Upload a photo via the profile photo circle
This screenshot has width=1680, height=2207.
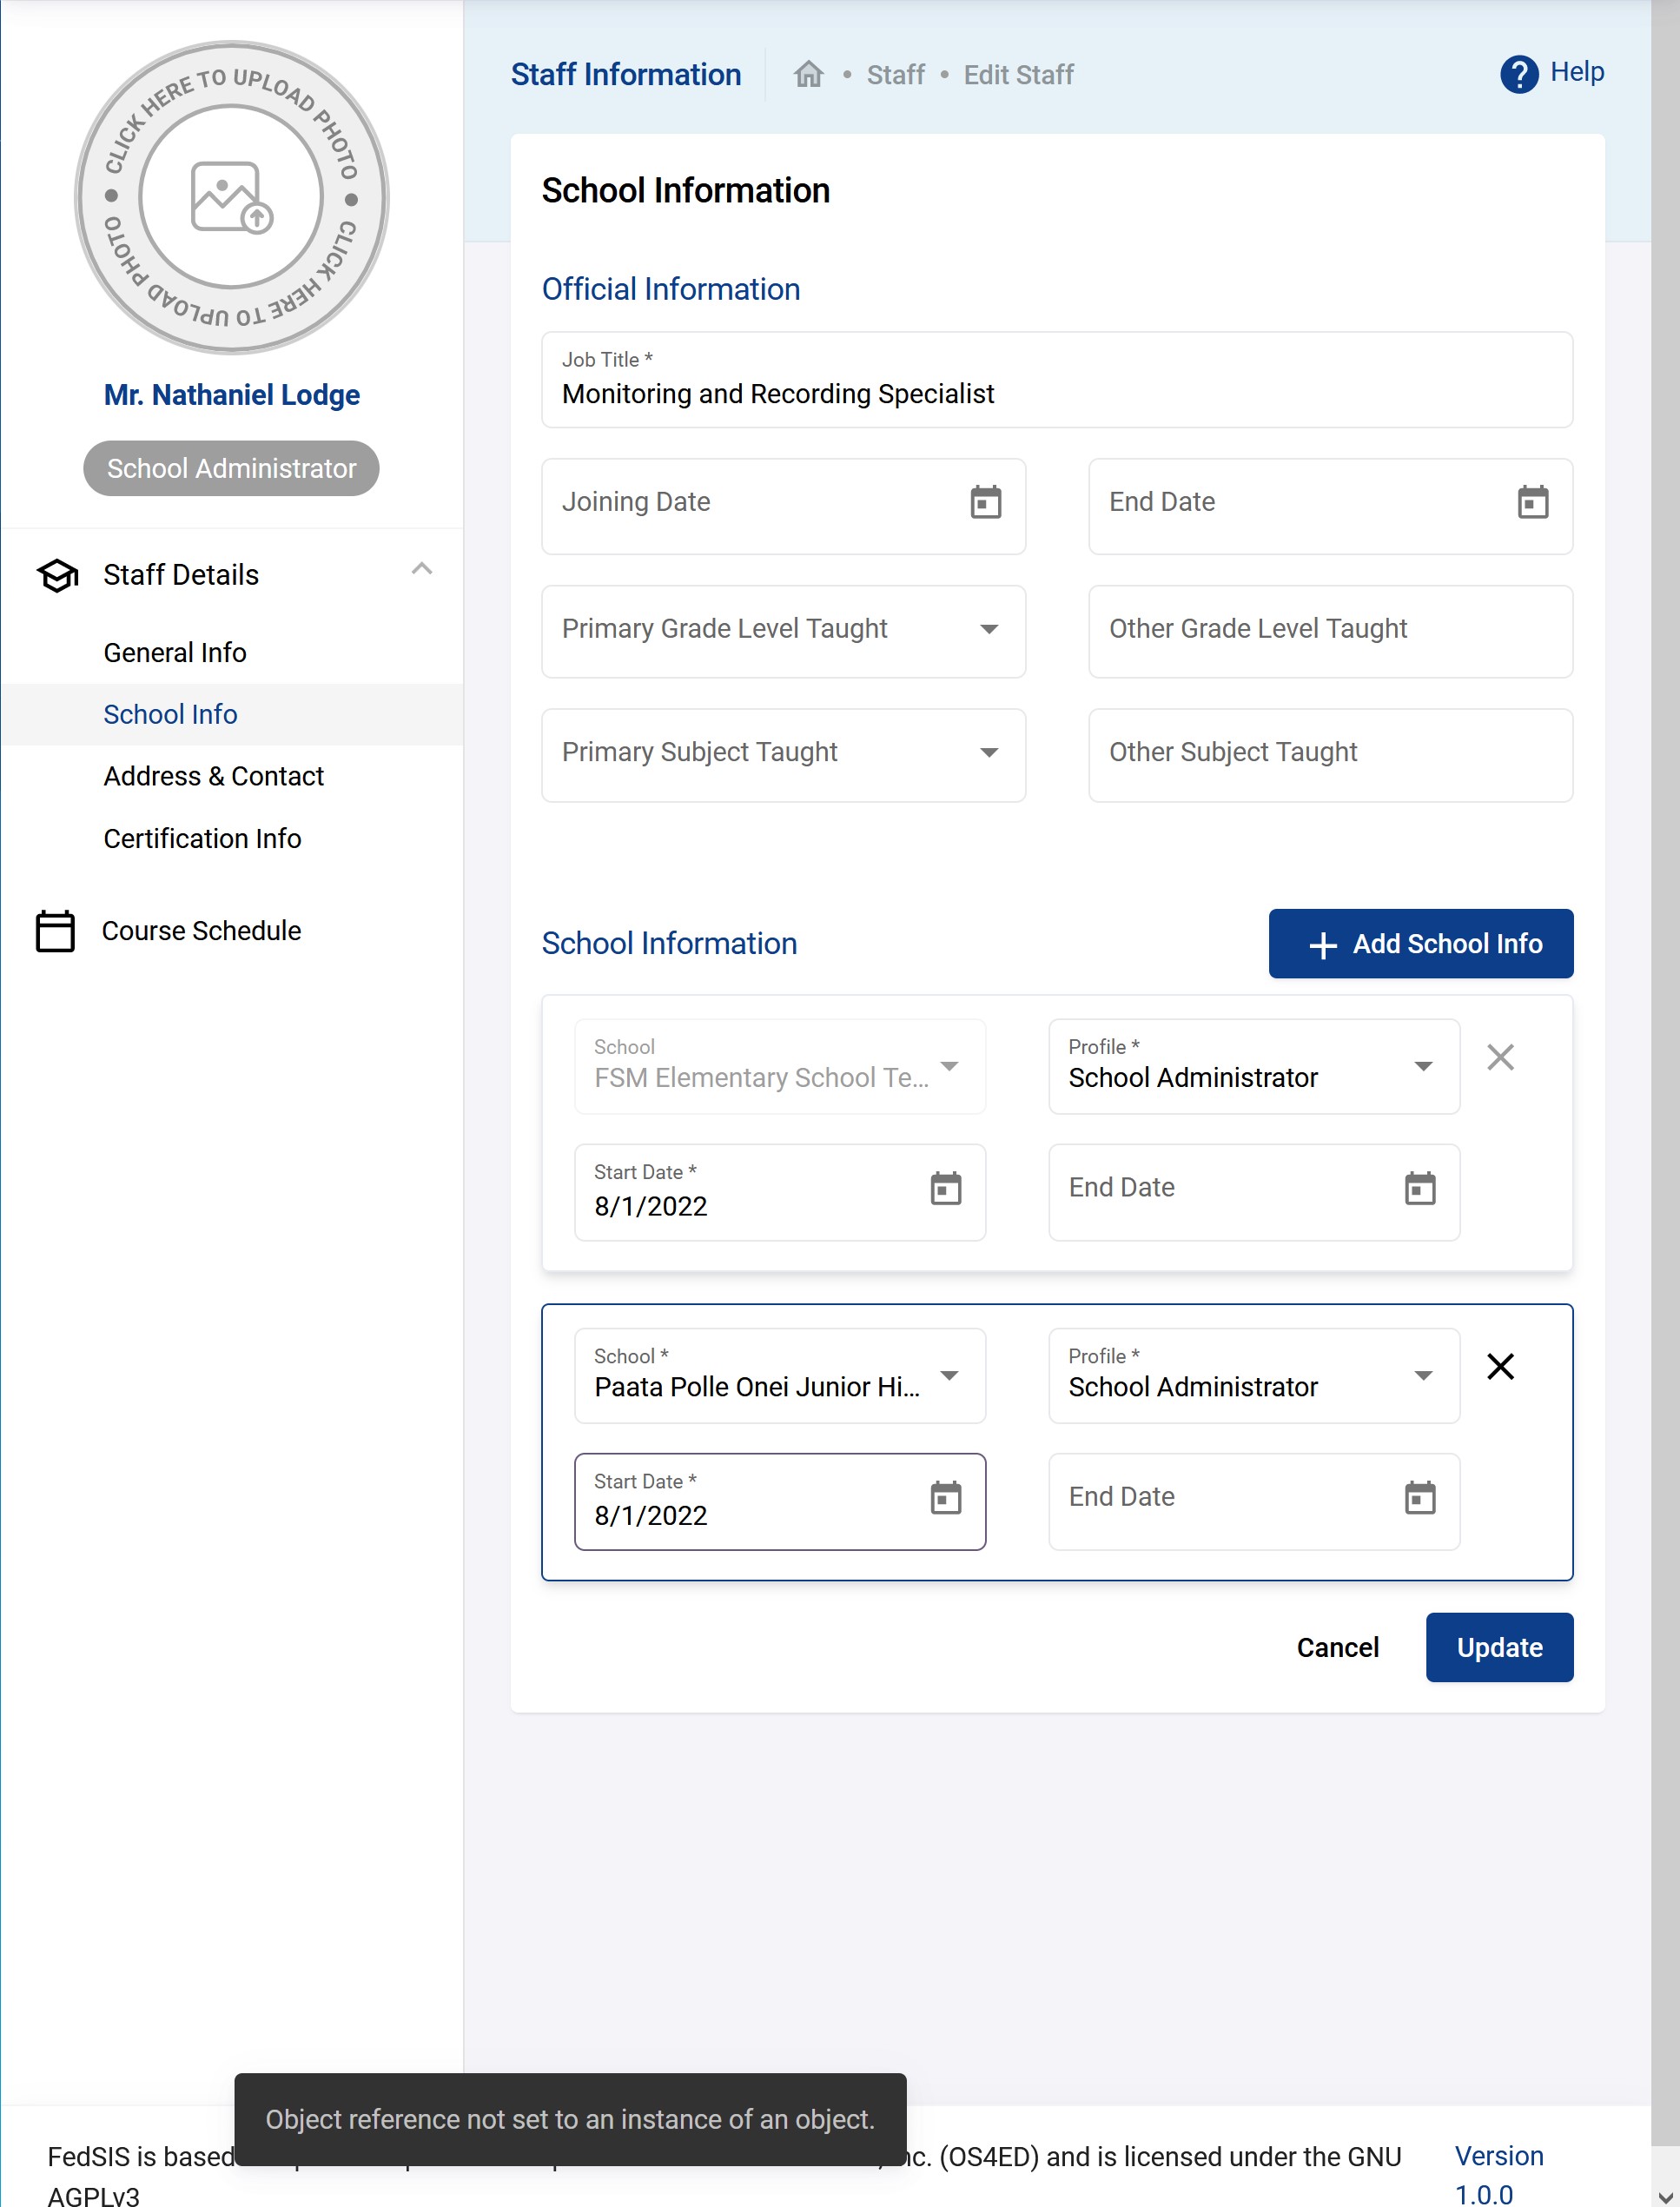pos(231,200)
